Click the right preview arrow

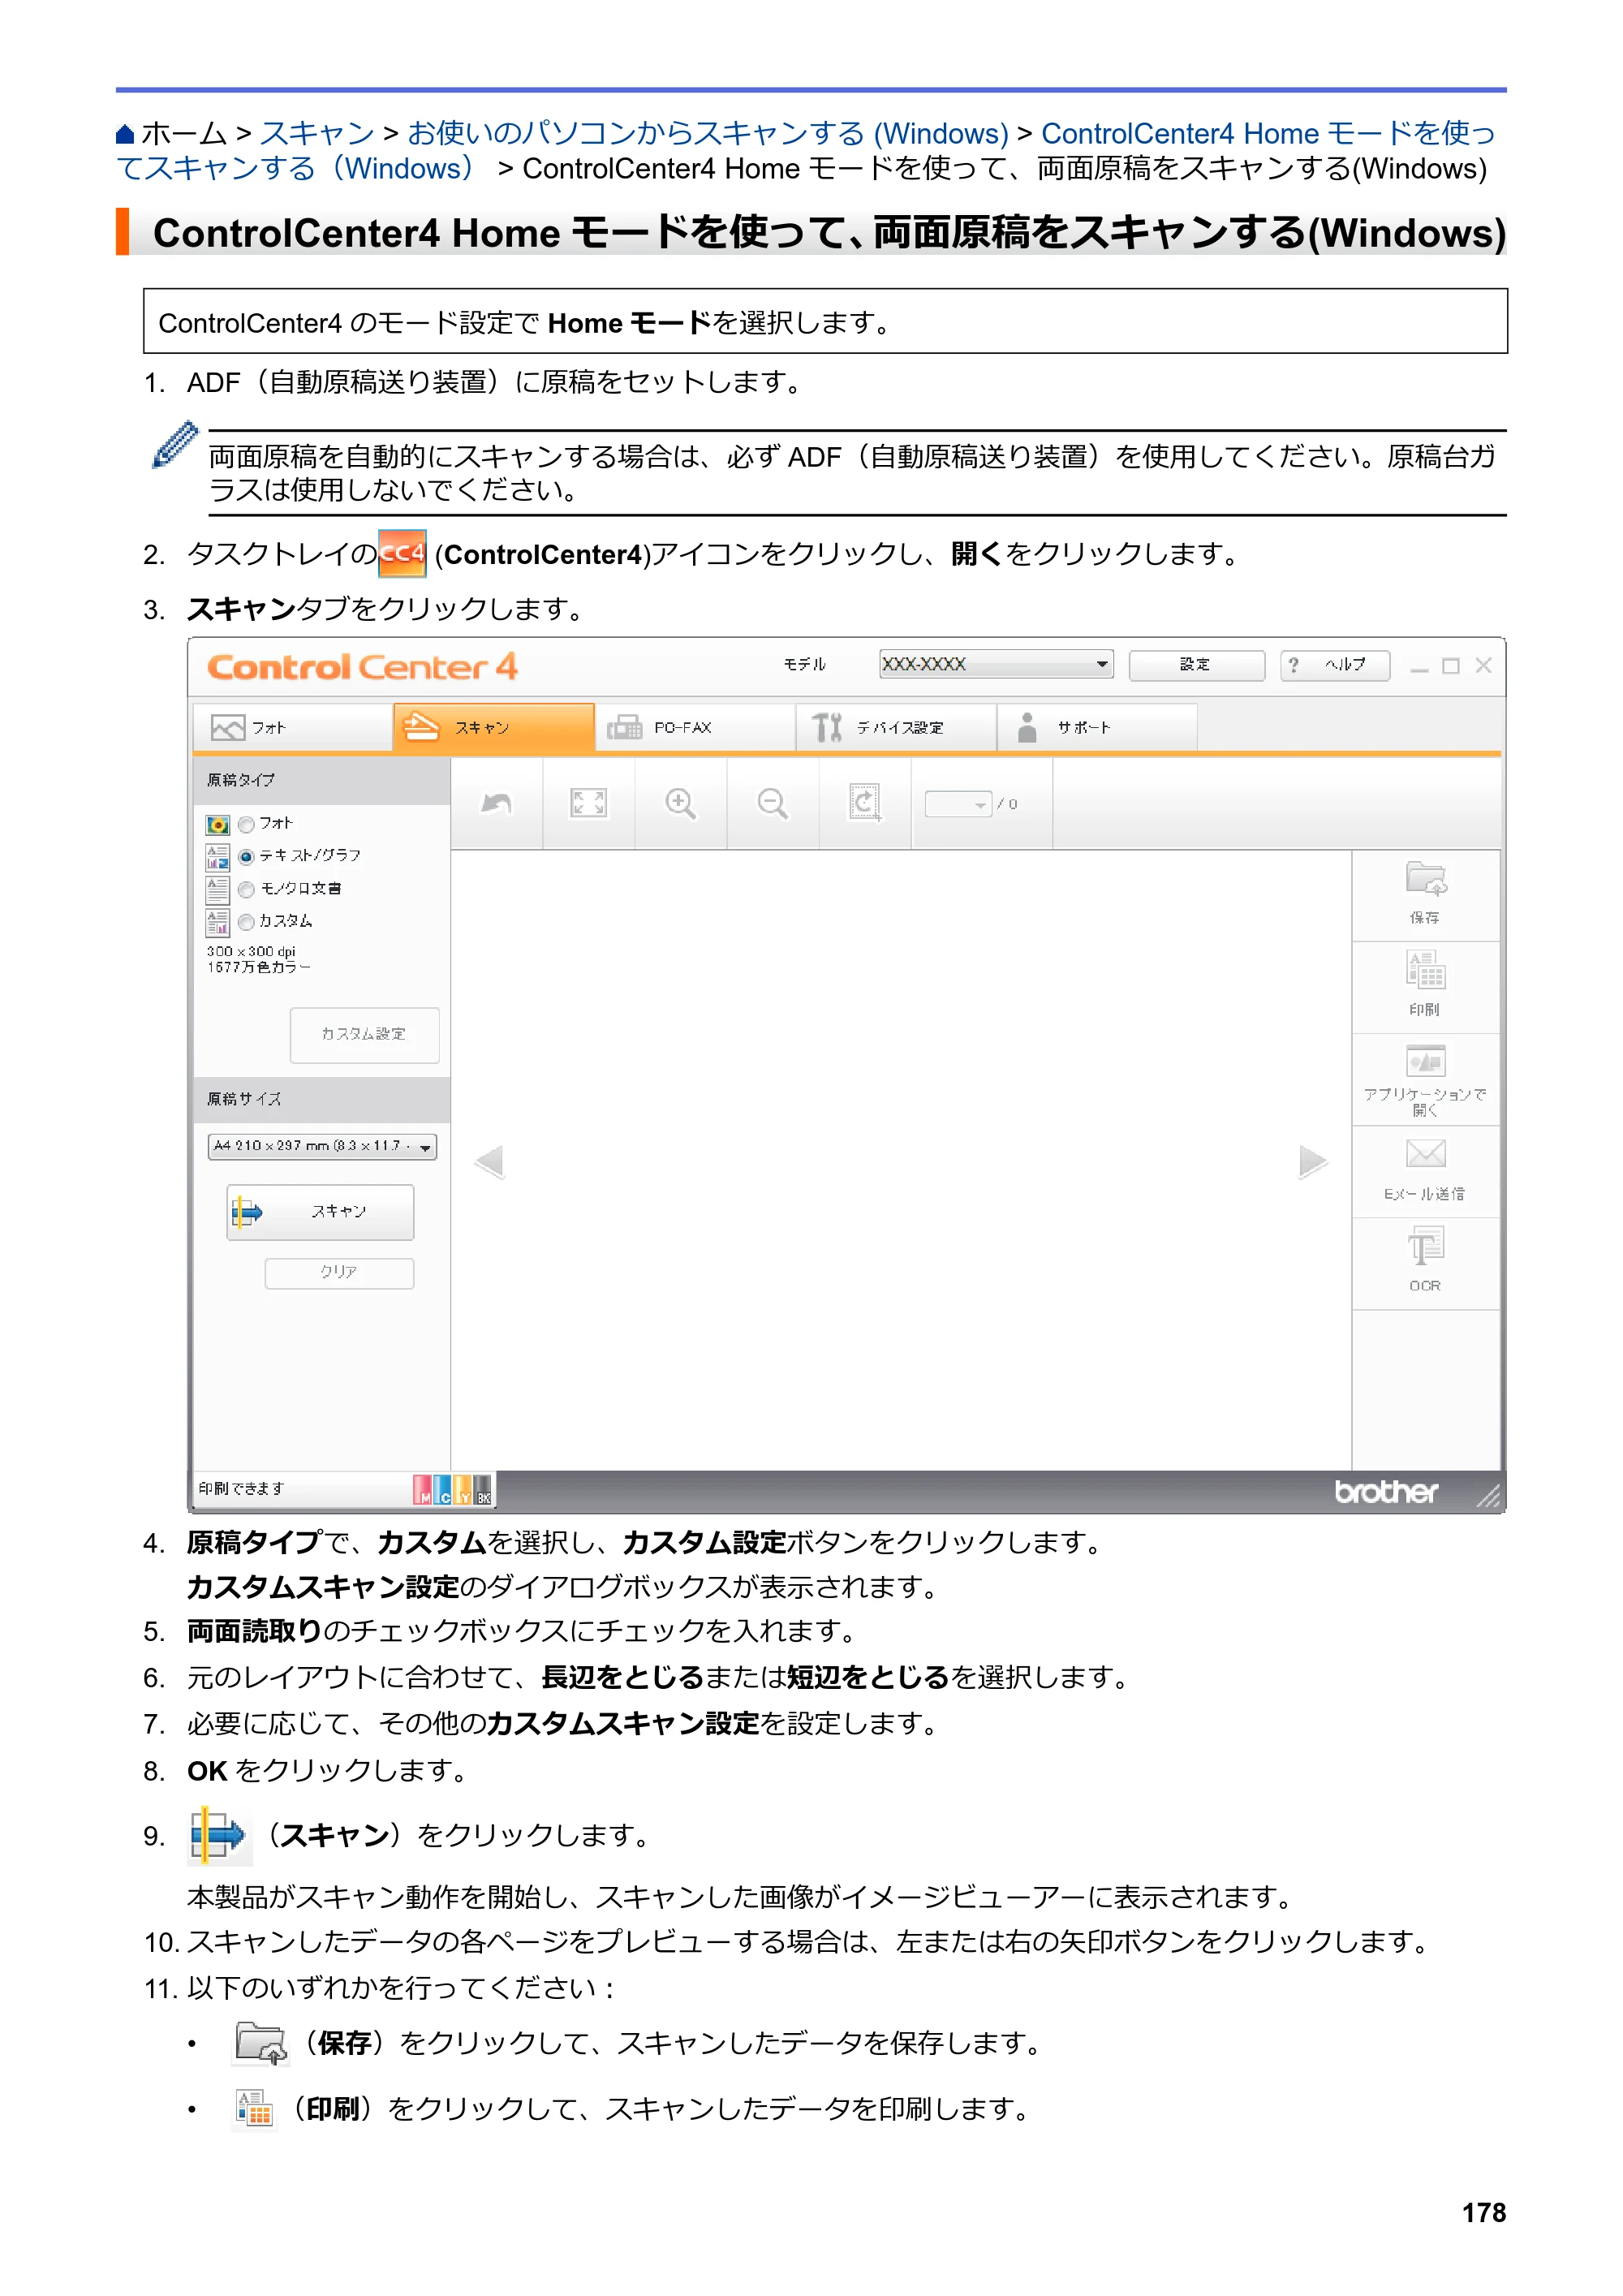[x=1313, y=1162]
